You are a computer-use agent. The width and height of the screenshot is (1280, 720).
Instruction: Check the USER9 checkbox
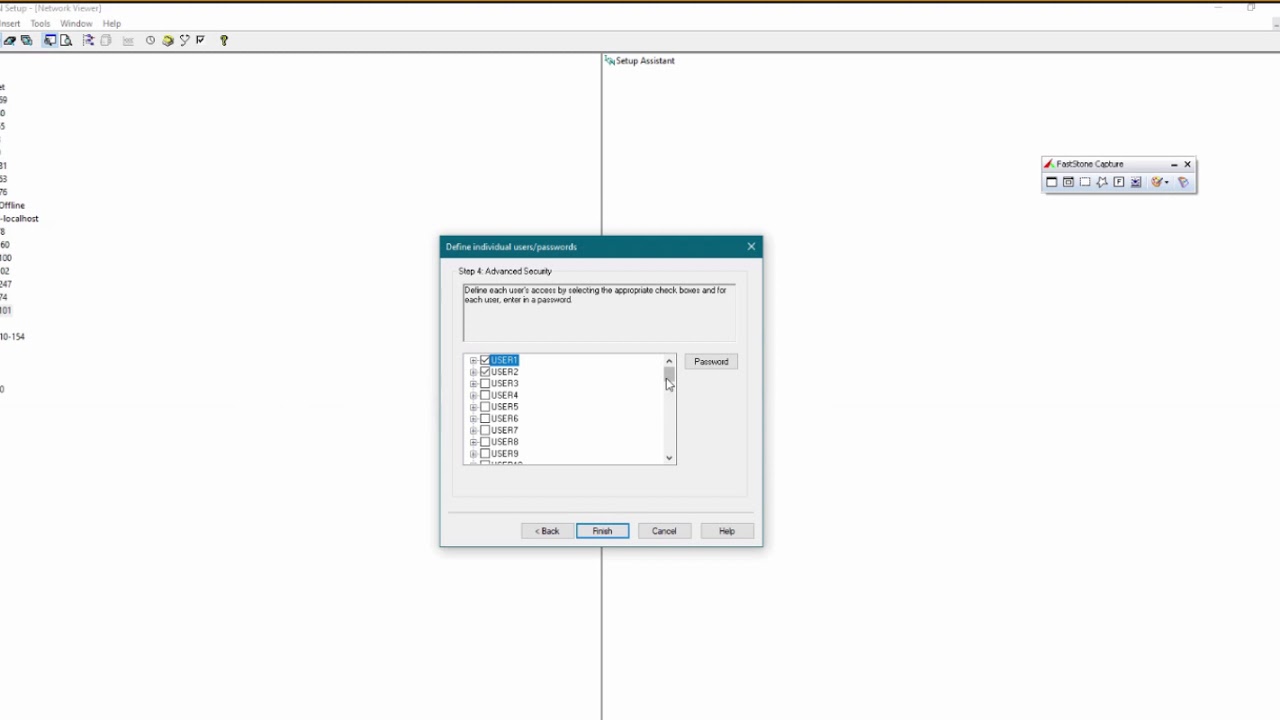pos(485,454)
